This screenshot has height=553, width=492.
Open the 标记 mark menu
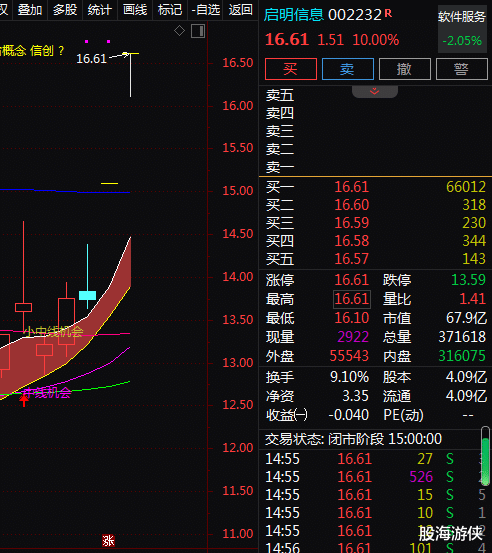pos(170,10)
